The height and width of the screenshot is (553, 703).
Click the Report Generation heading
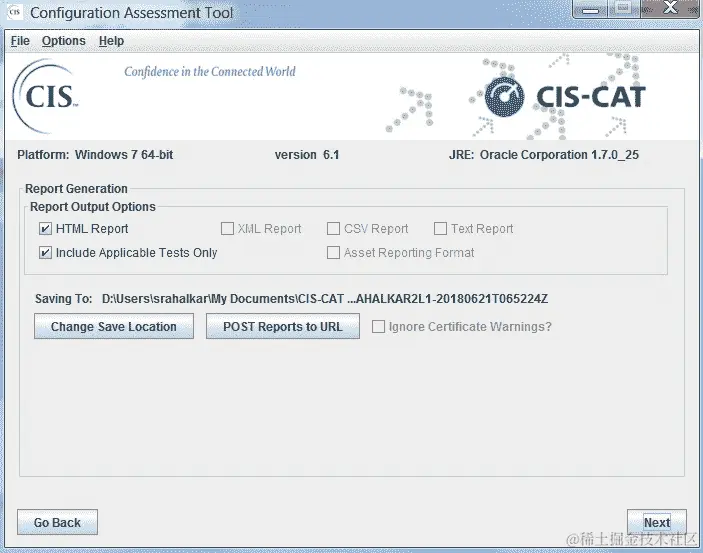pyautogui.click(x=76, y=189)
